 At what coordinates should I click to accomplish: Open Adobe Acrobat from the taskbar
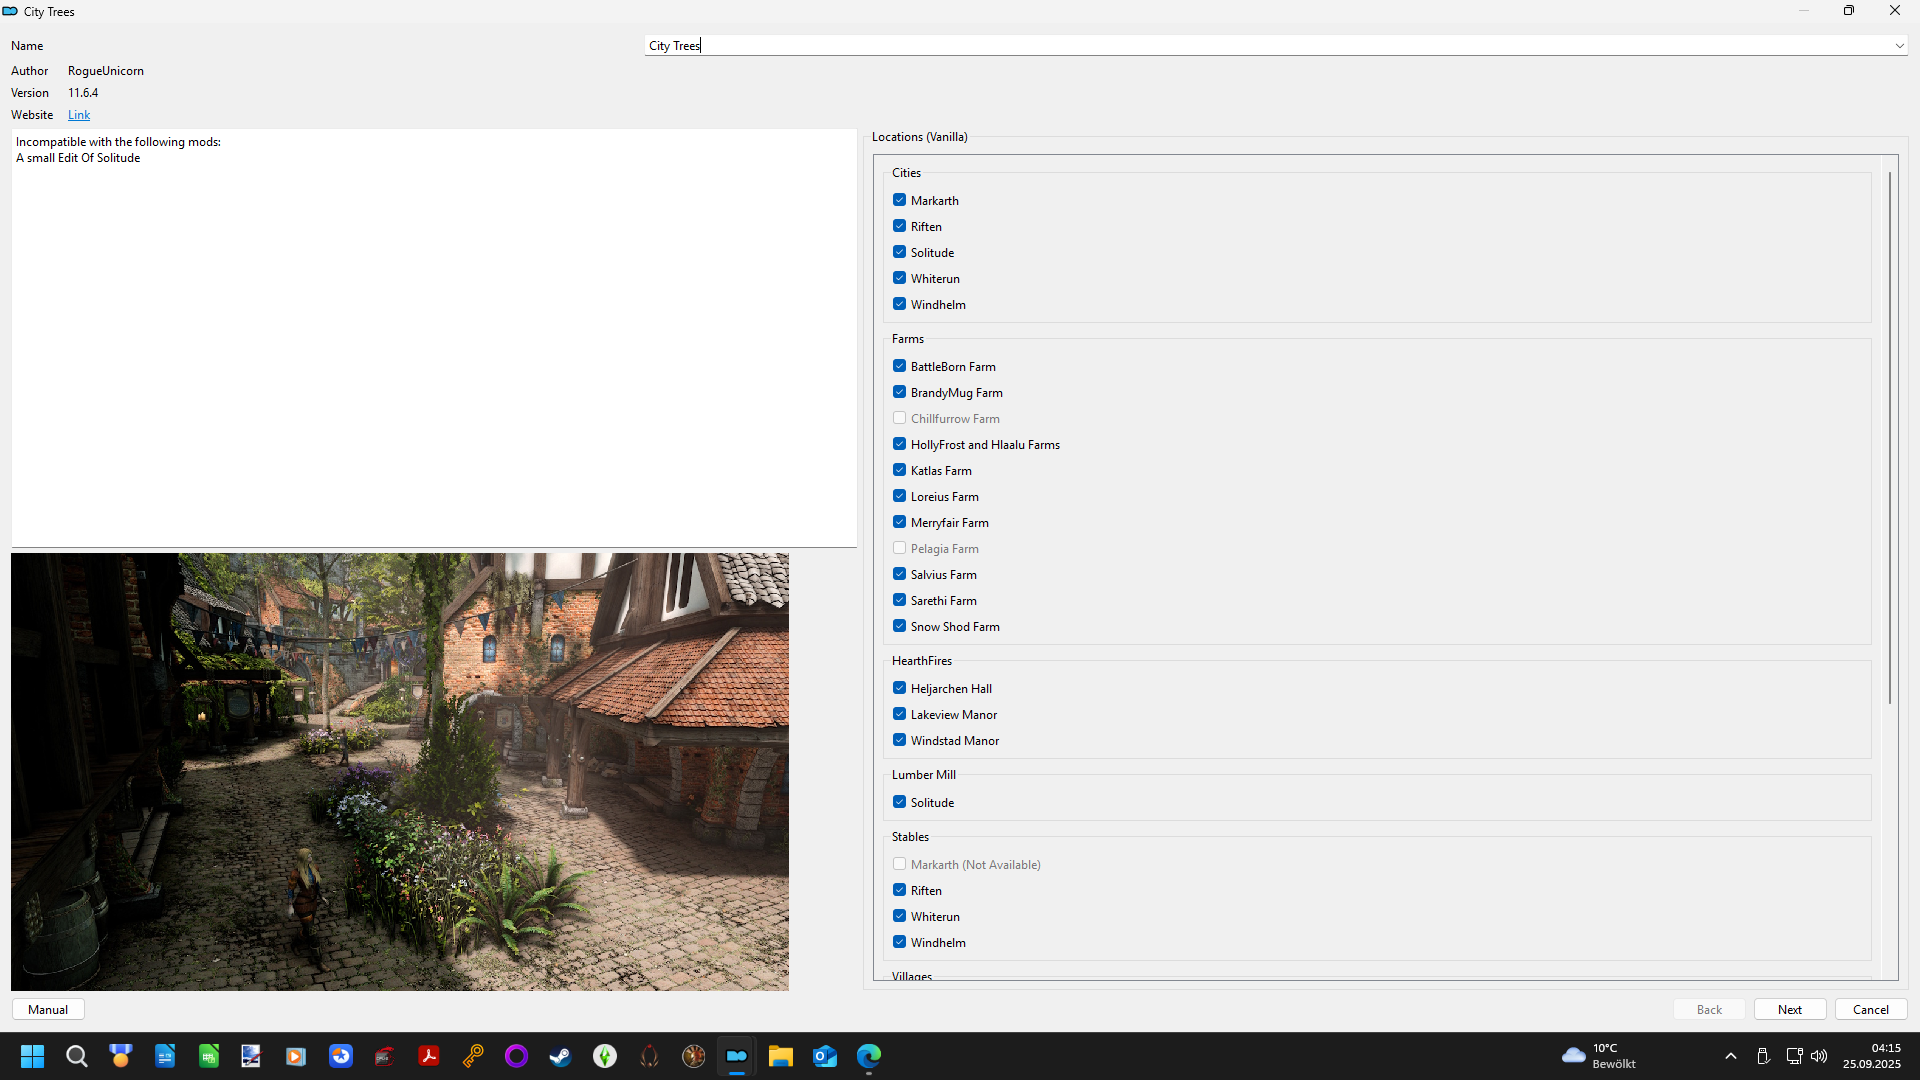coord(429,1056)
